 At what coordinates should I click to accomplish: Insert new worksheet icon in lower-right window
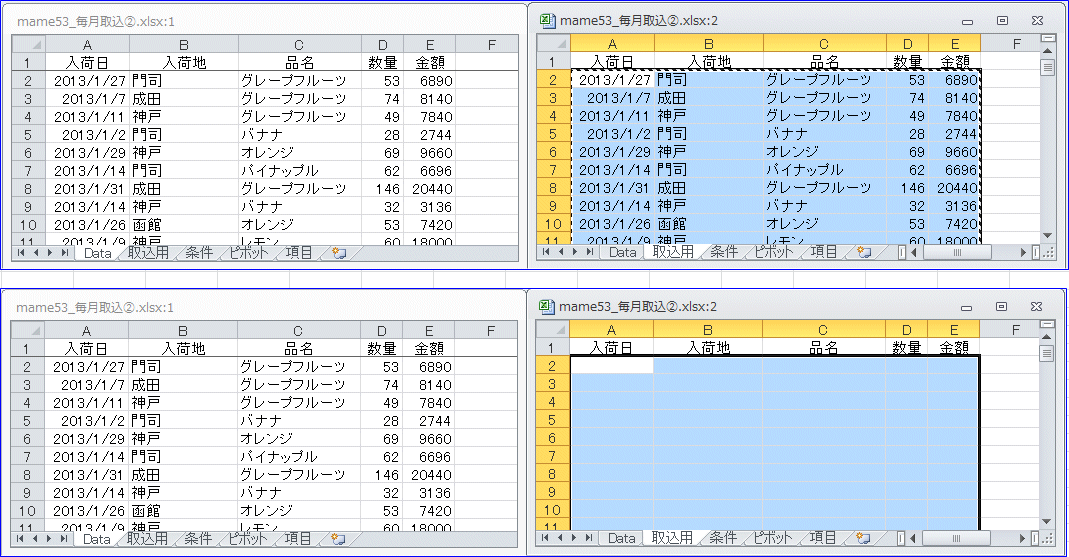[x=863, y=538]
